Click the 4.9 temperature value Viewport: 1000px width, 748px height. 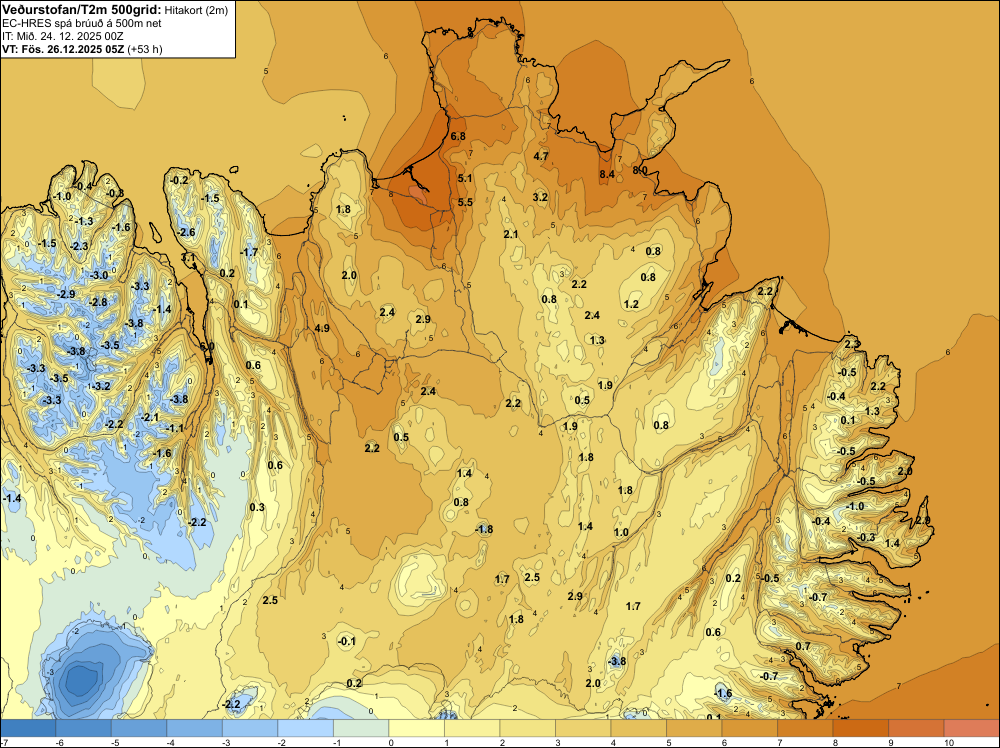(322, 328)
